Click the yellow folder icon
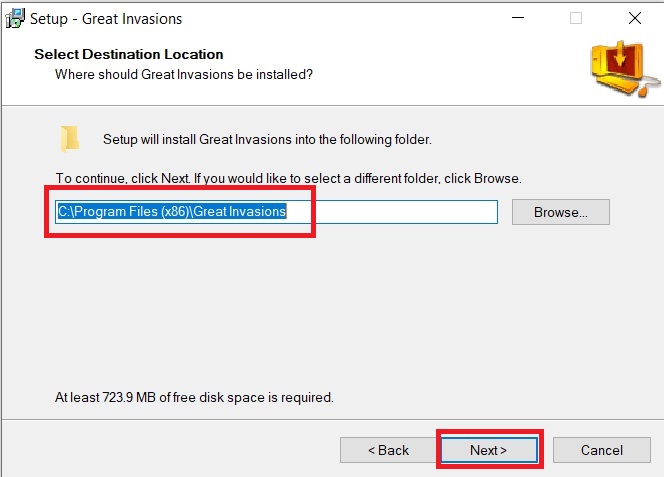 point(69,139)
